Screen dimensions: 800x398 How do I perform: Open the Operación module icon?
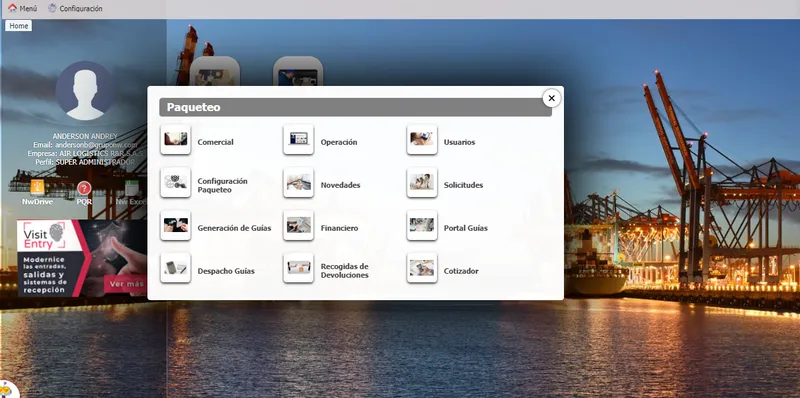coord(298,139)
